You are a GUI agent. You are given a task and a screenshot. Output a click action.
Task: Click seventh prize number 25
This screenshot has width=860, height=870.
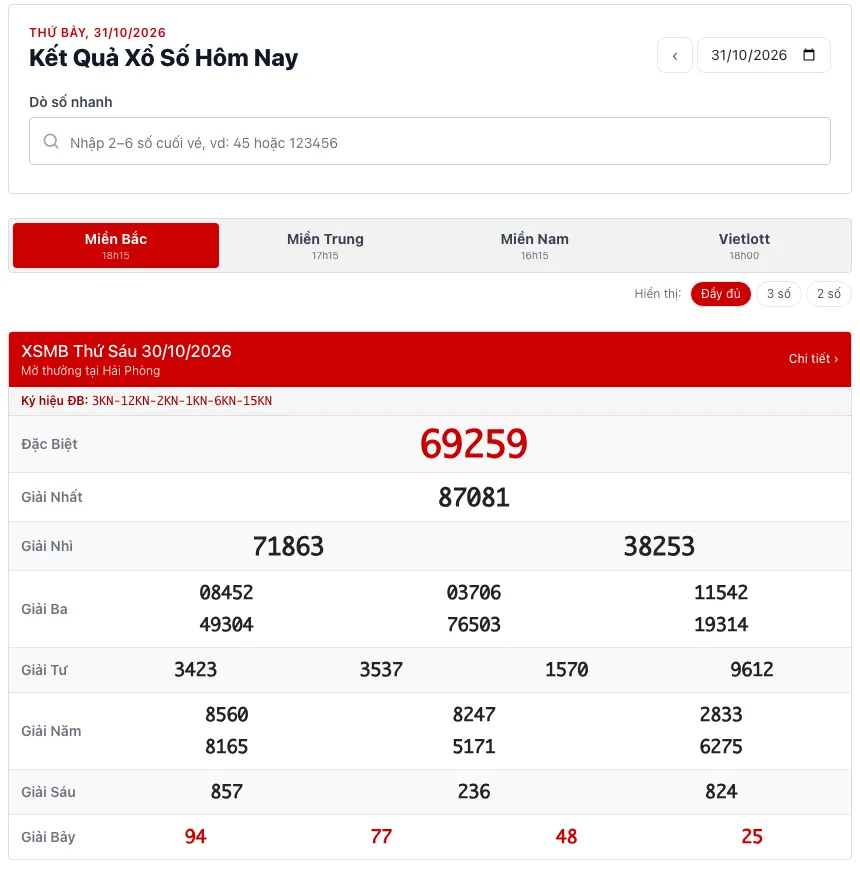coord(752,837)
